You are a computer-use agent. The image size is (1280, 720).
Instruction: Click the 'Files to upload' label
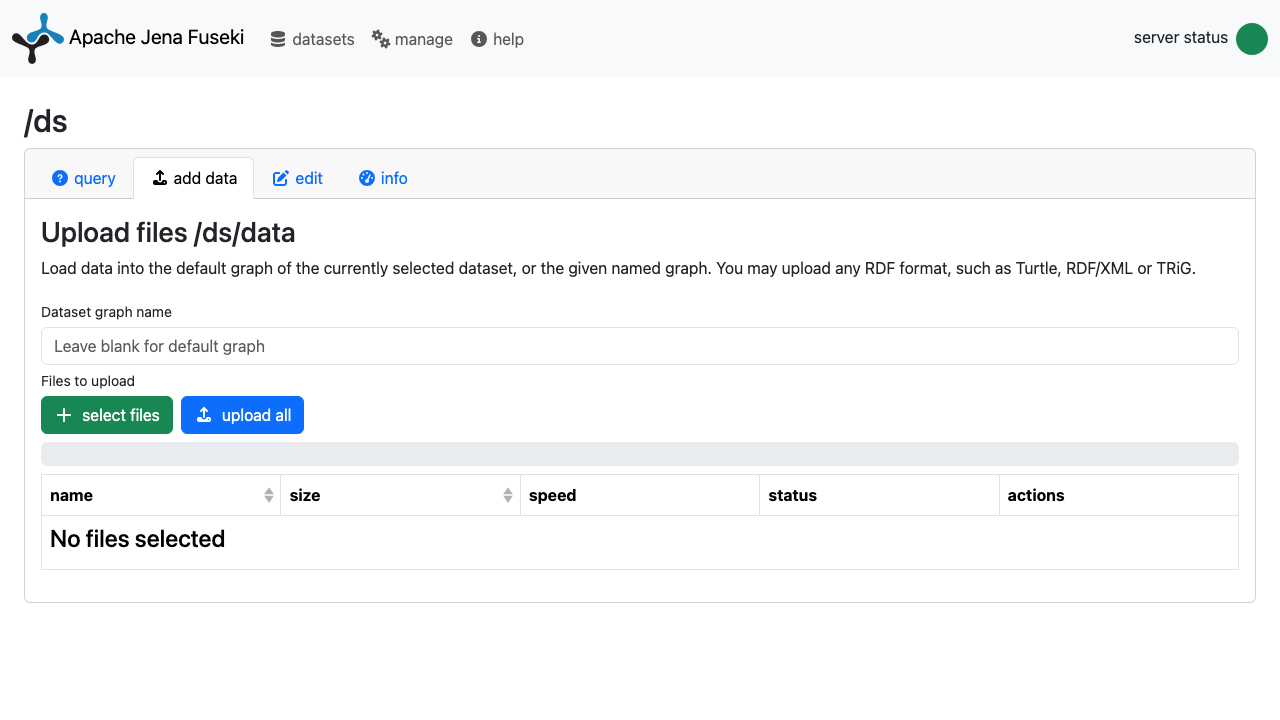[x=88, y=381]
